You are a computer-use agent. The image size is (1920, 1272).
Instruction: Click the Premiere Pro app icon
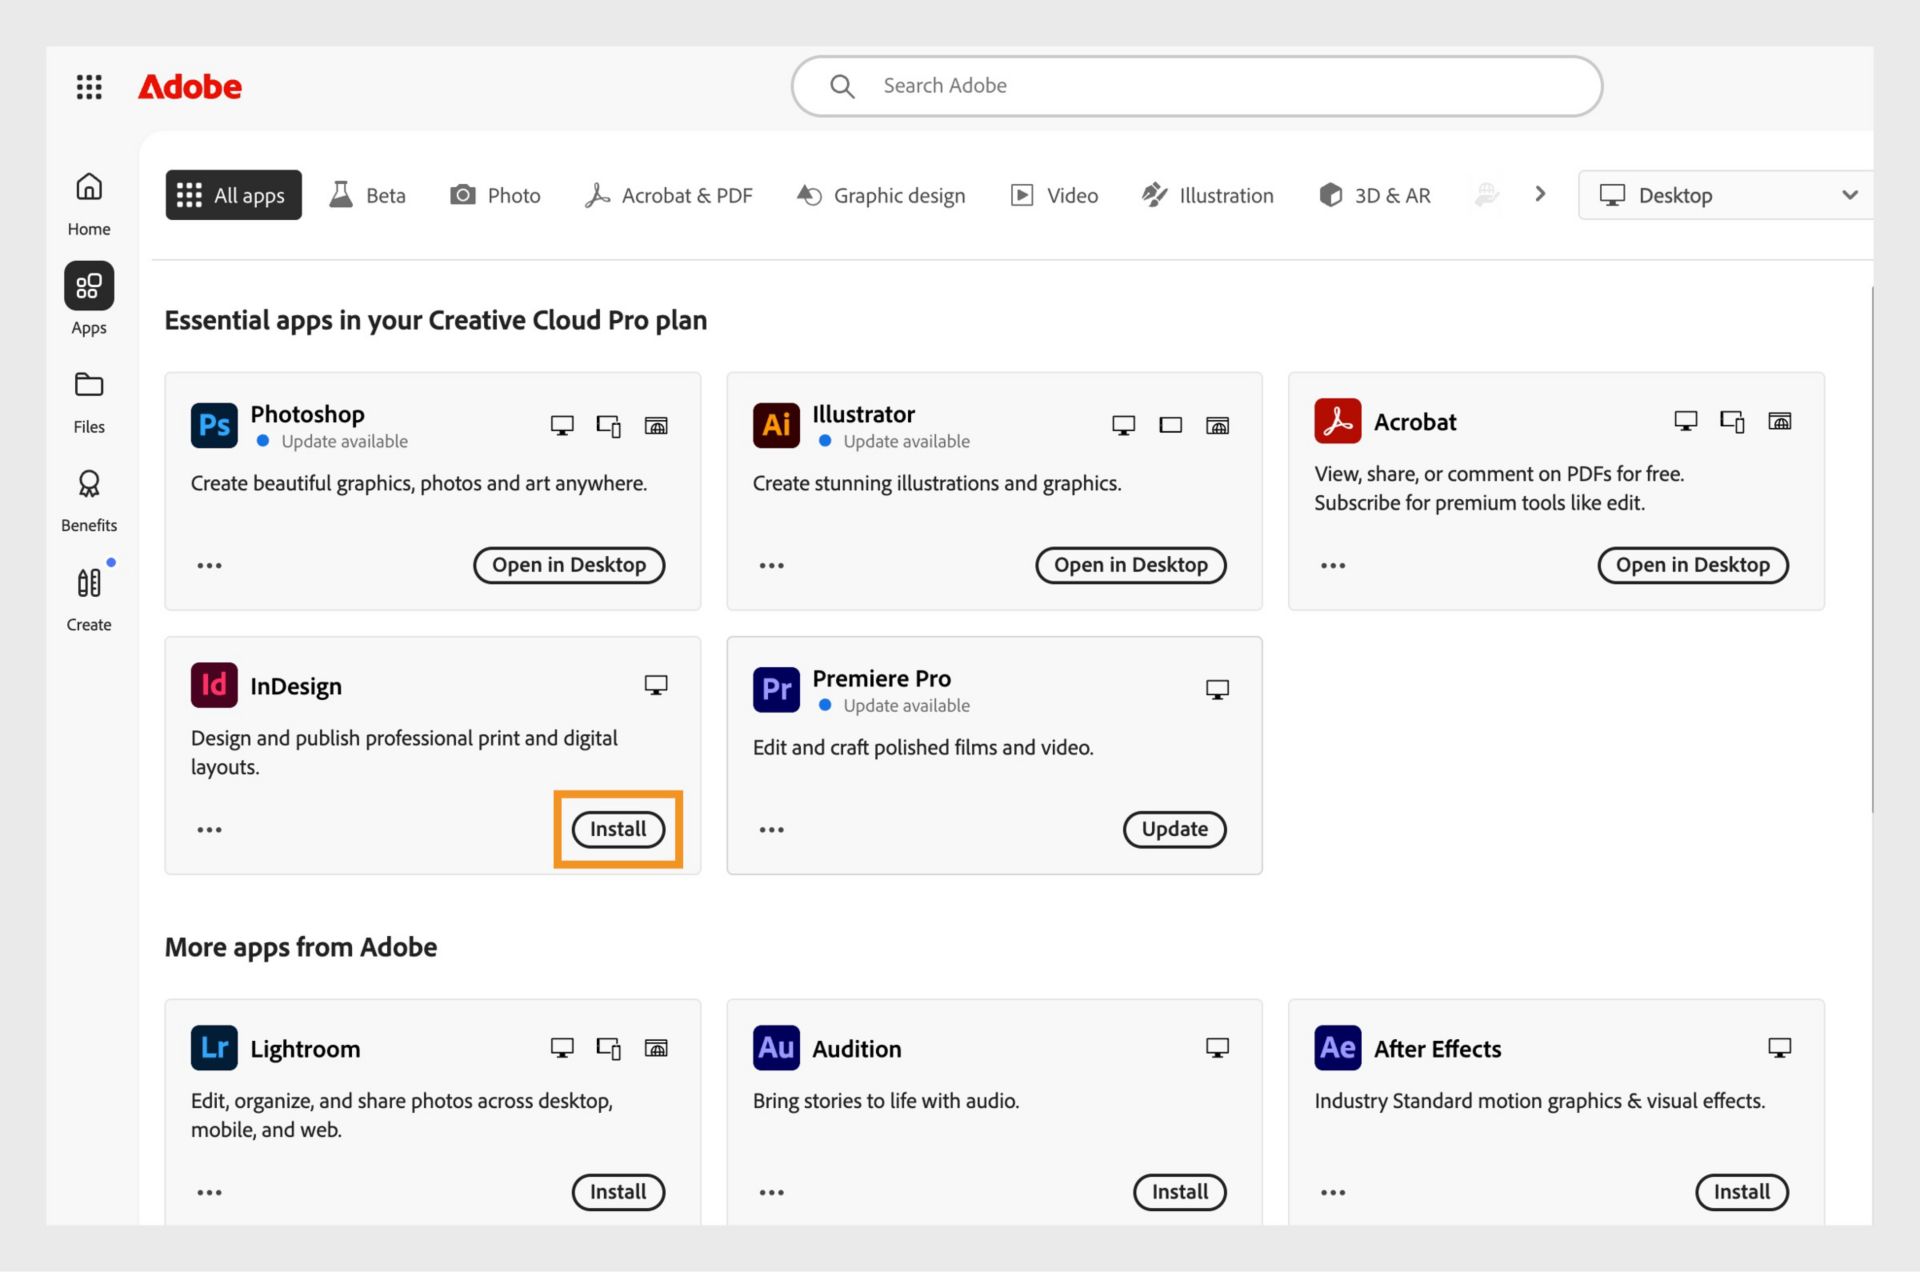[776, 689]
